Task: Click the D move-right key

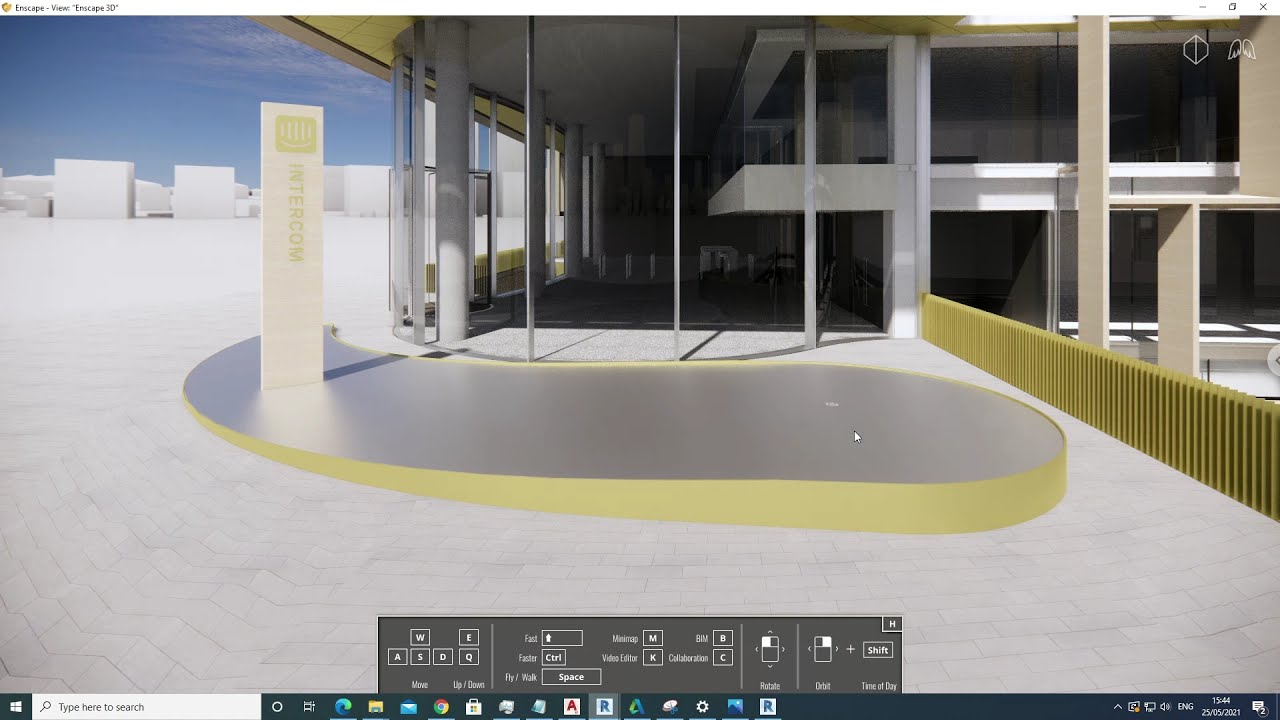Action: 443,657
